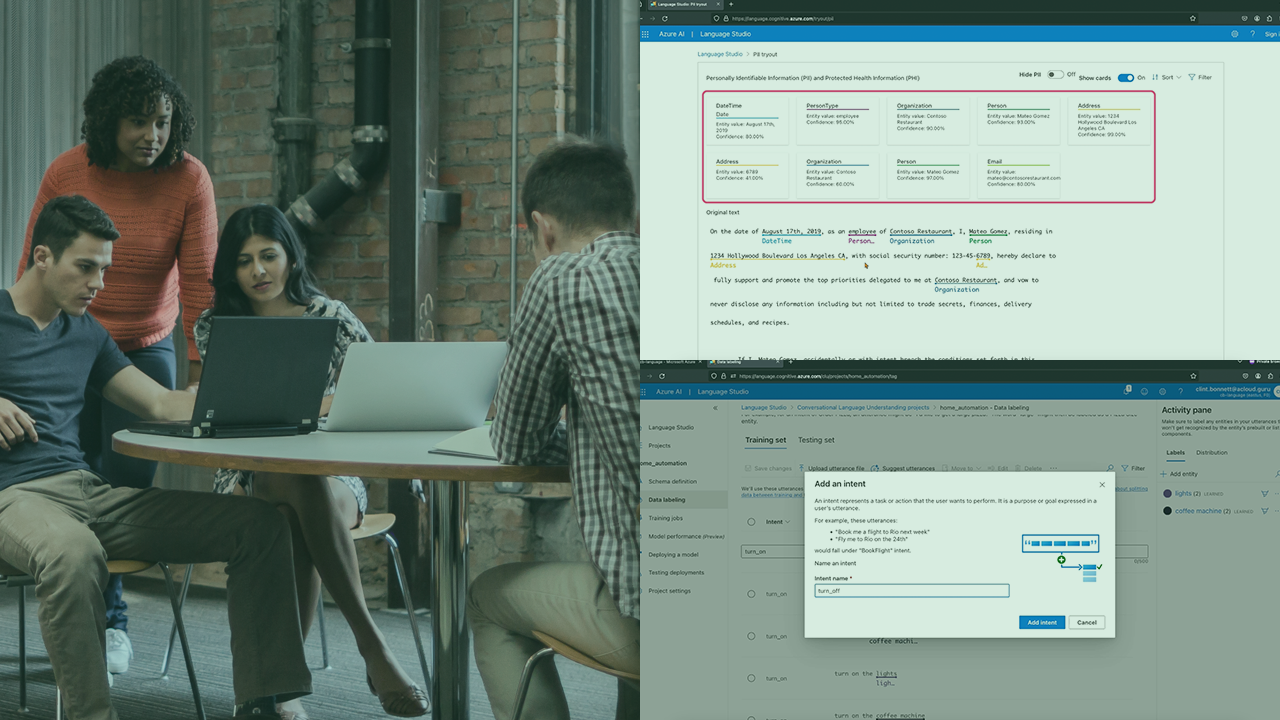Turn off the Show cards toggle
This screenshot has height=720, width=1280.
(x=1128, y=77)
